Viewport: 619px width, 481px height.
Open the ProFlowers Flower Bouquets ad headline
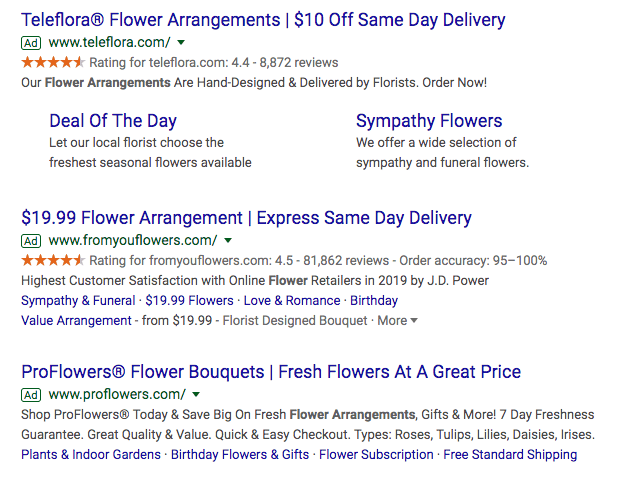click(x=271, y=372)
